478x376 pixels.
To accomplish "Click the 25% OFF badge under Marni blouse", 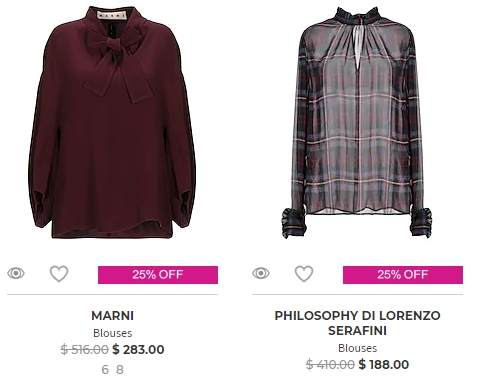I will pos(158,275).
